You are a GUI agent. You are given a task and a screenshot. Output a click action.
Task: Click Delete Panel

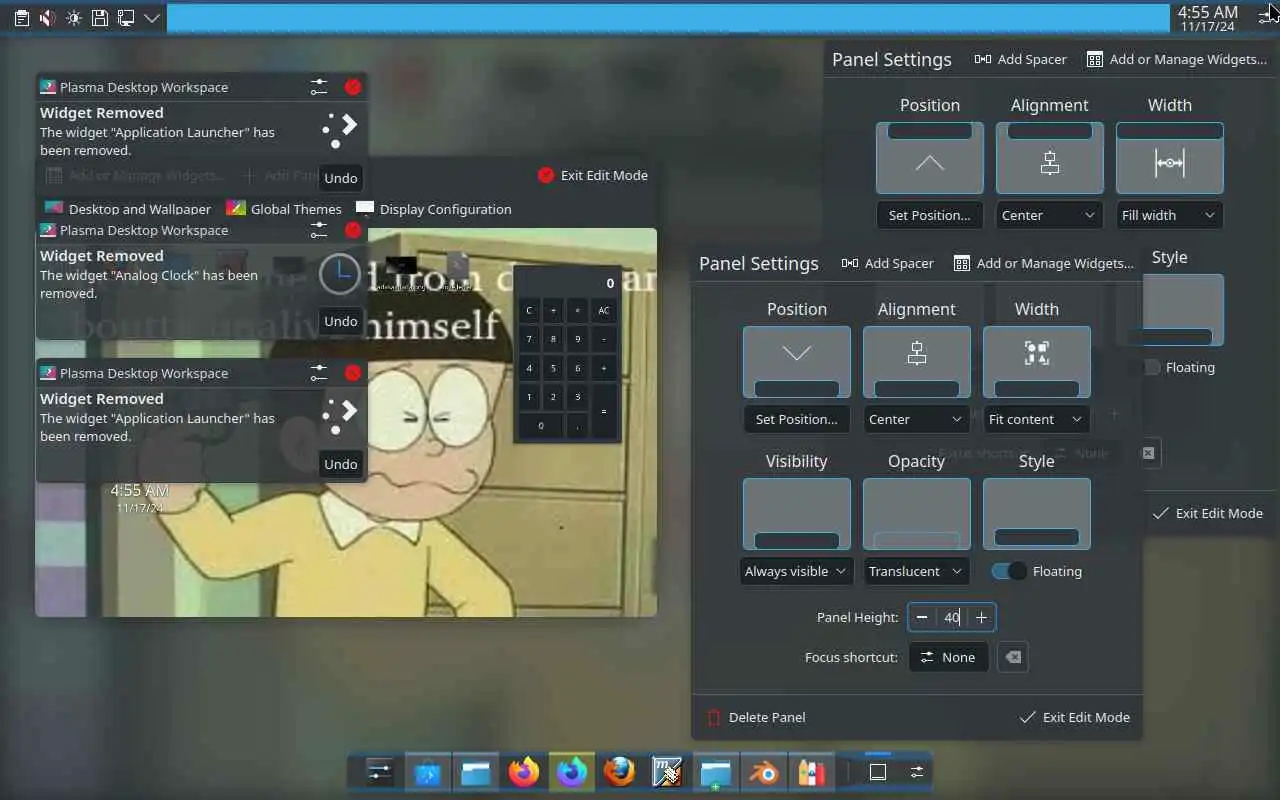(x=756, y=717)
